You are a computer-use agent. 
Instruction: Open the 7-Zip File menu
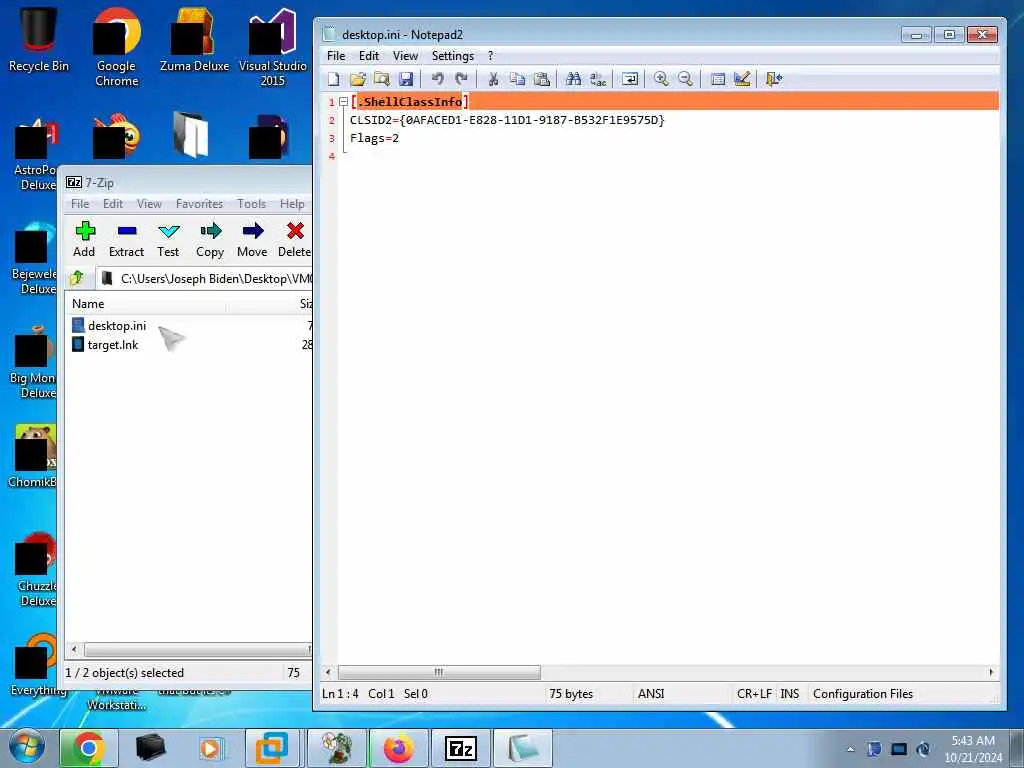(x=80, y=204)
